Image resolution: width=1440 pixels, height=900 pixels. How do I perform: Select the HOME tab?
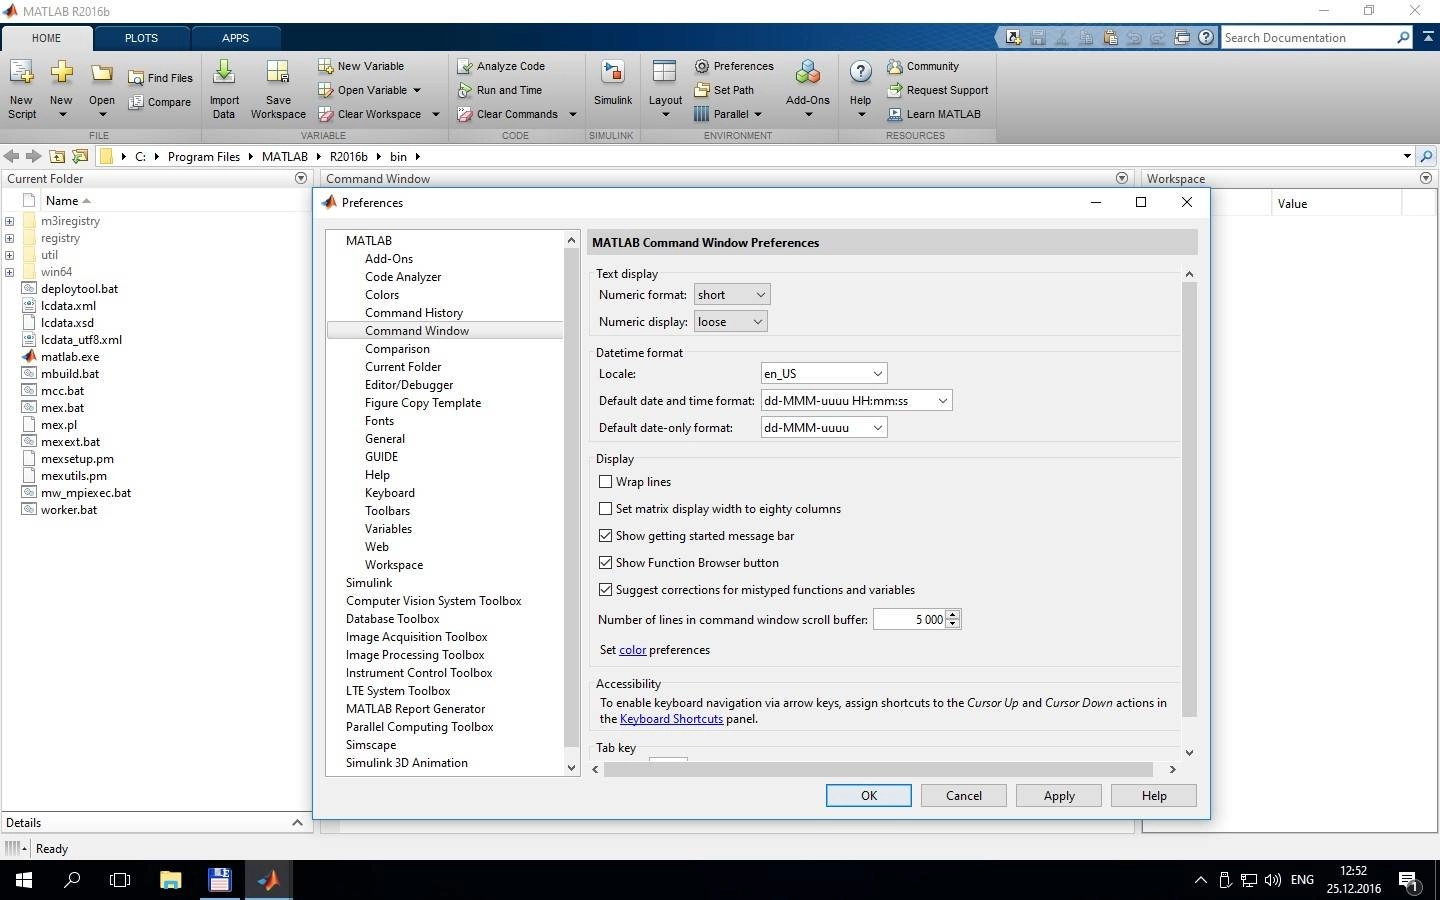pos(46,38)
